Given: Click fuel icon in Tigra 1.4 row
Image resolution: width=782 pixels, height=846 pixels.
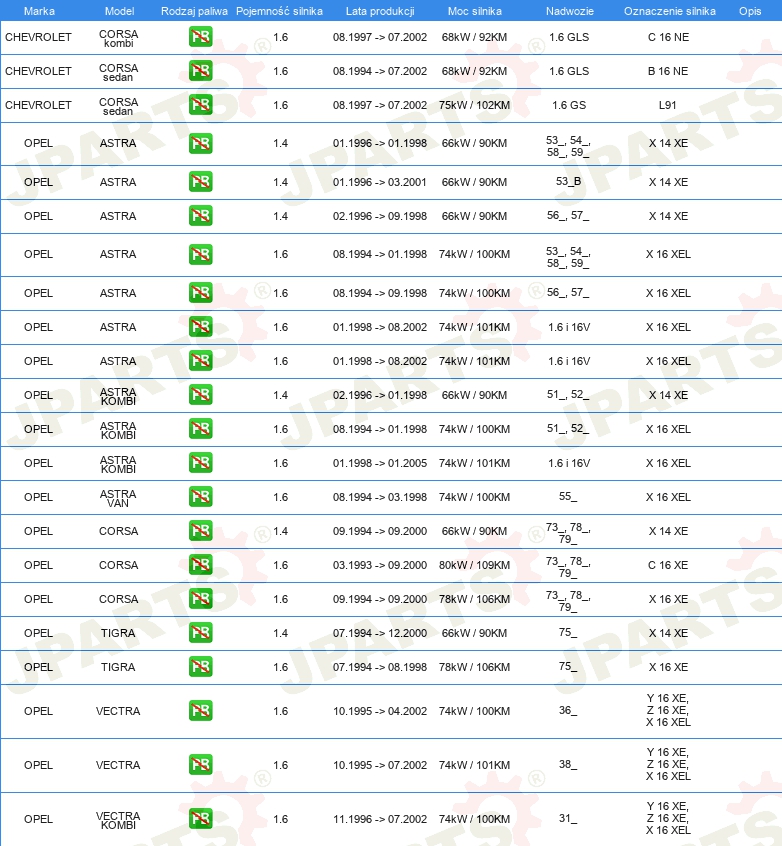Looking at the screenshot, I should pos(200,632).
